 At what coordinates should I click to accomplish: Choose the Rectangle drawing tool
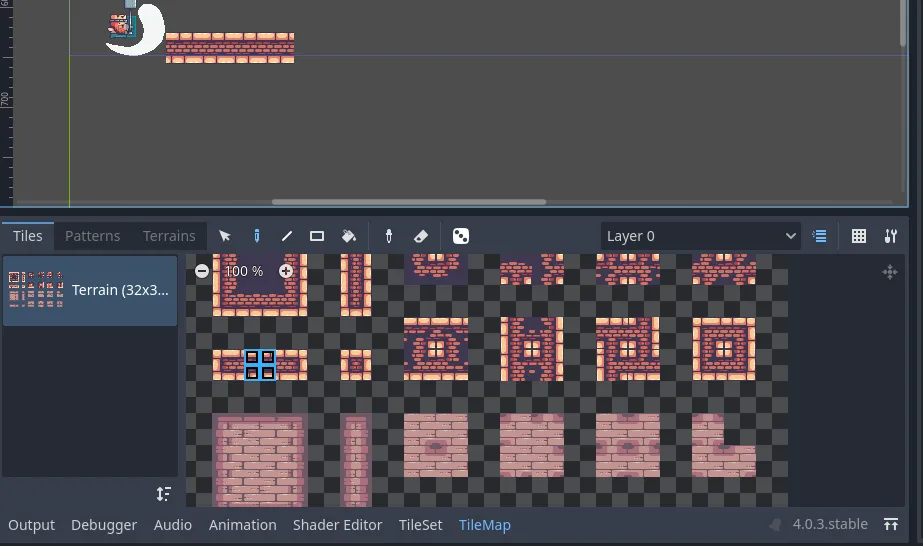coord(317,236)
